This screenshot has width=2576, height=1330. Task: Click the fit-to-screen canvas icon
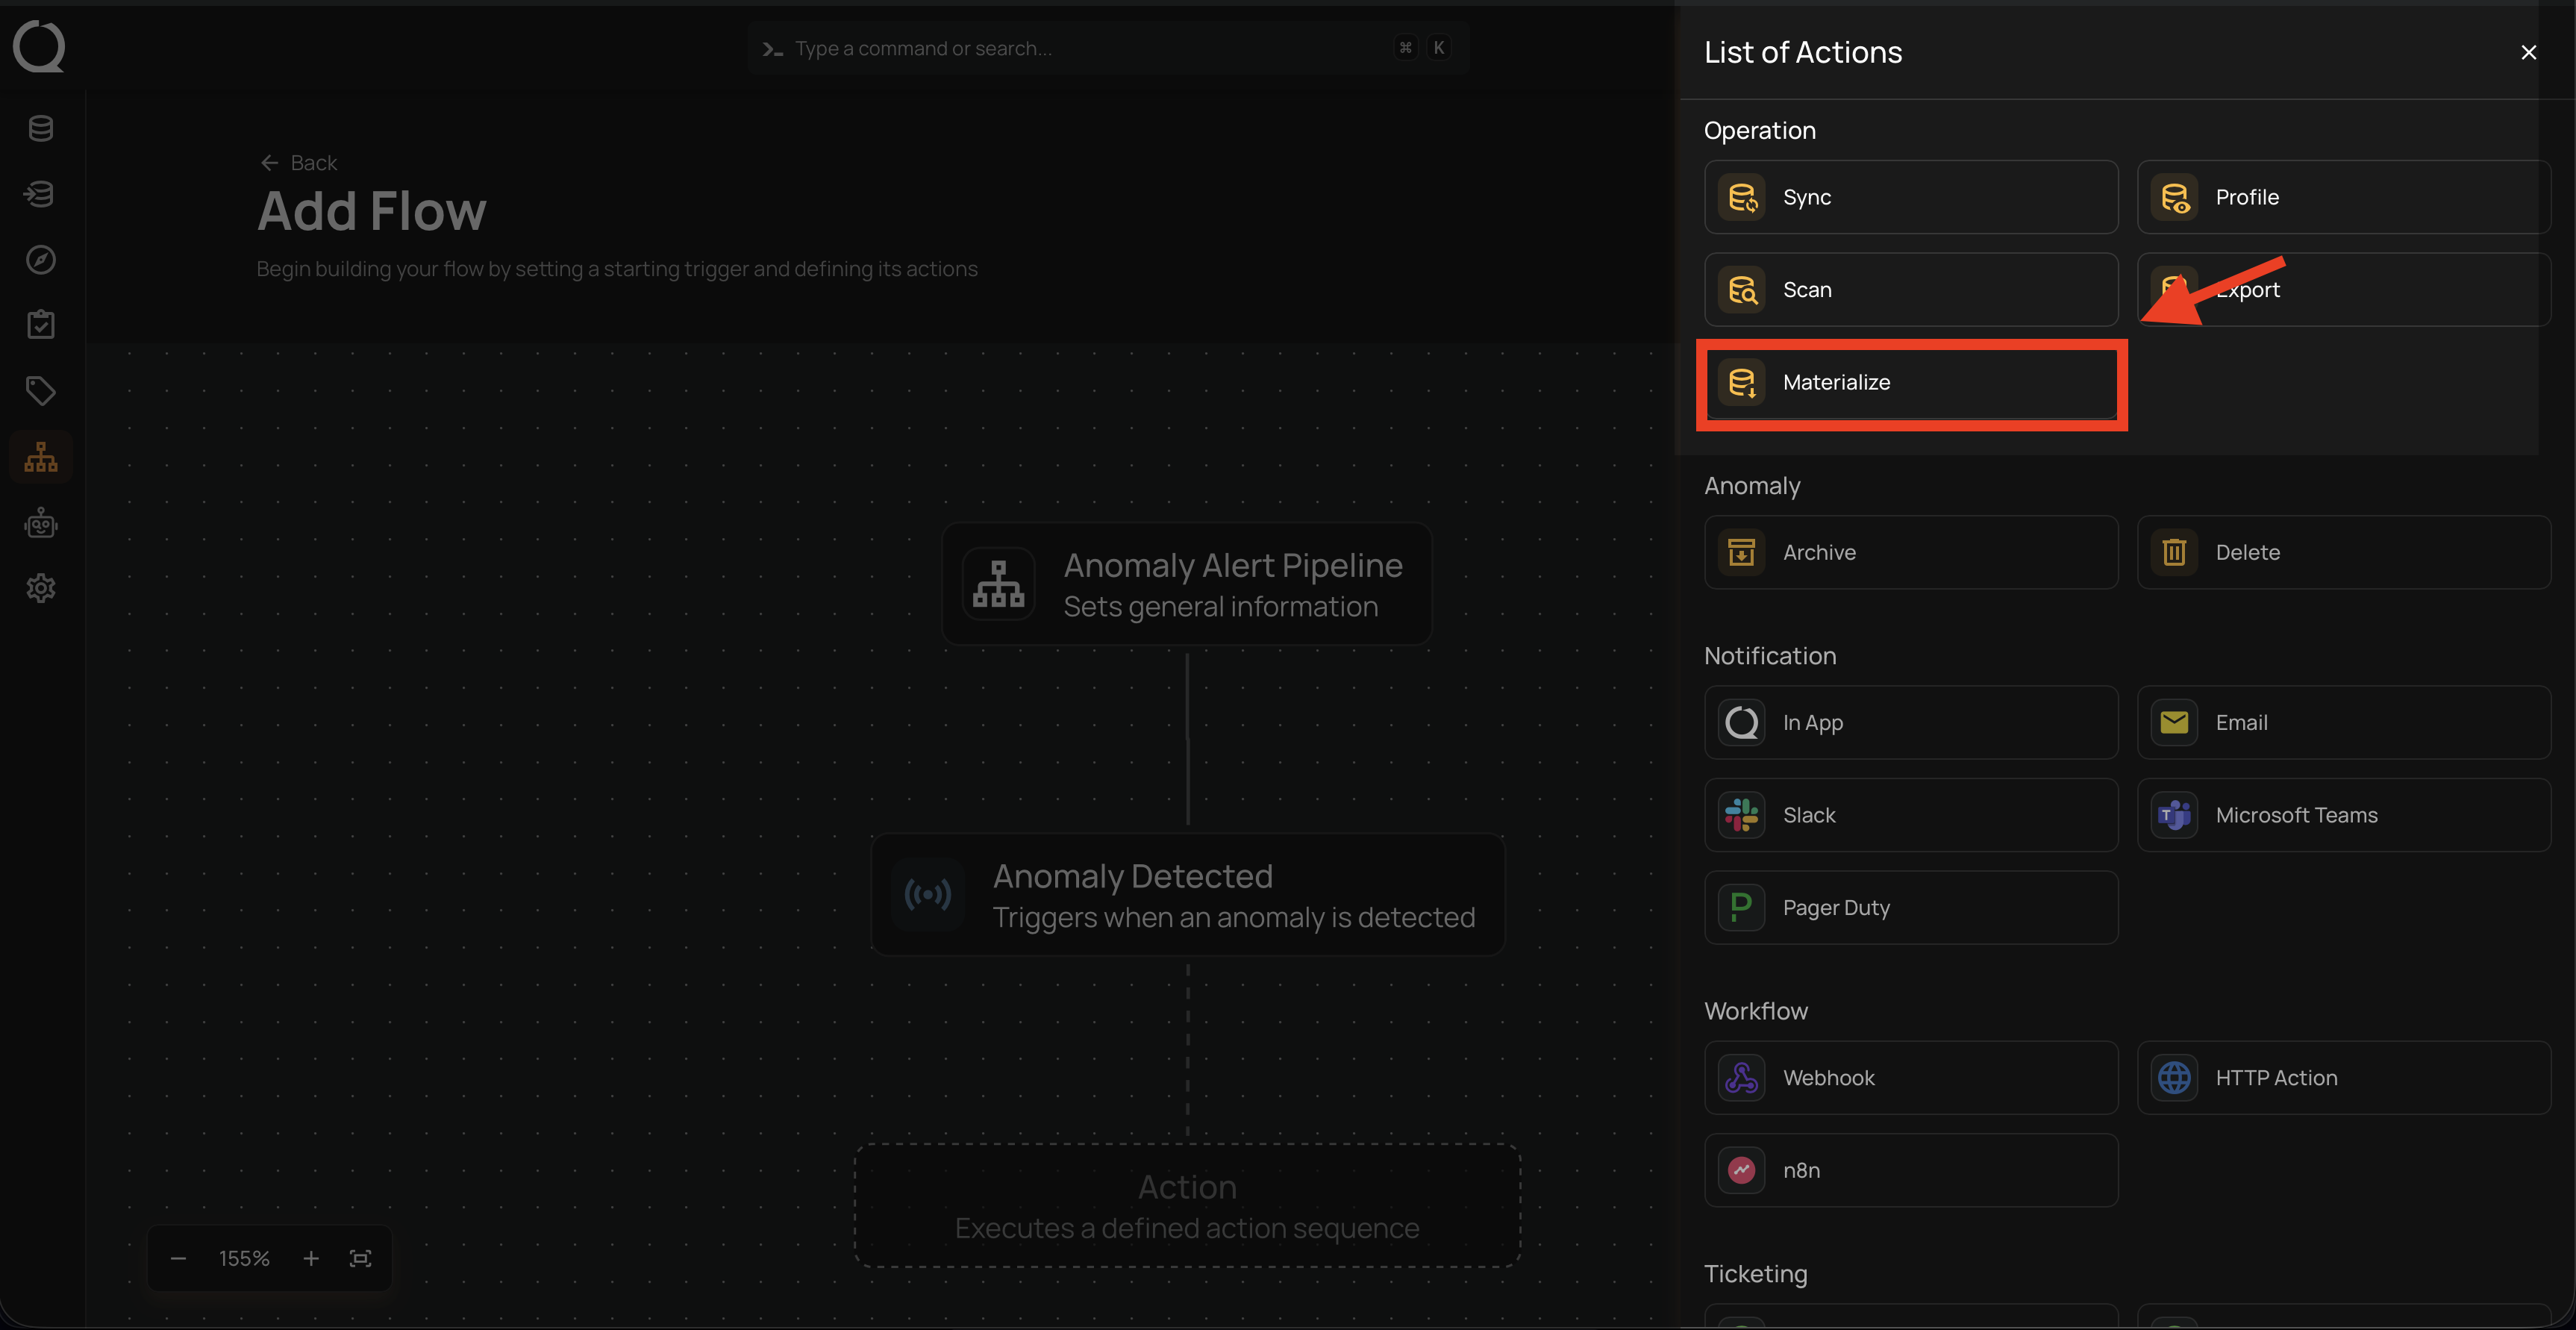[360, 1258]
